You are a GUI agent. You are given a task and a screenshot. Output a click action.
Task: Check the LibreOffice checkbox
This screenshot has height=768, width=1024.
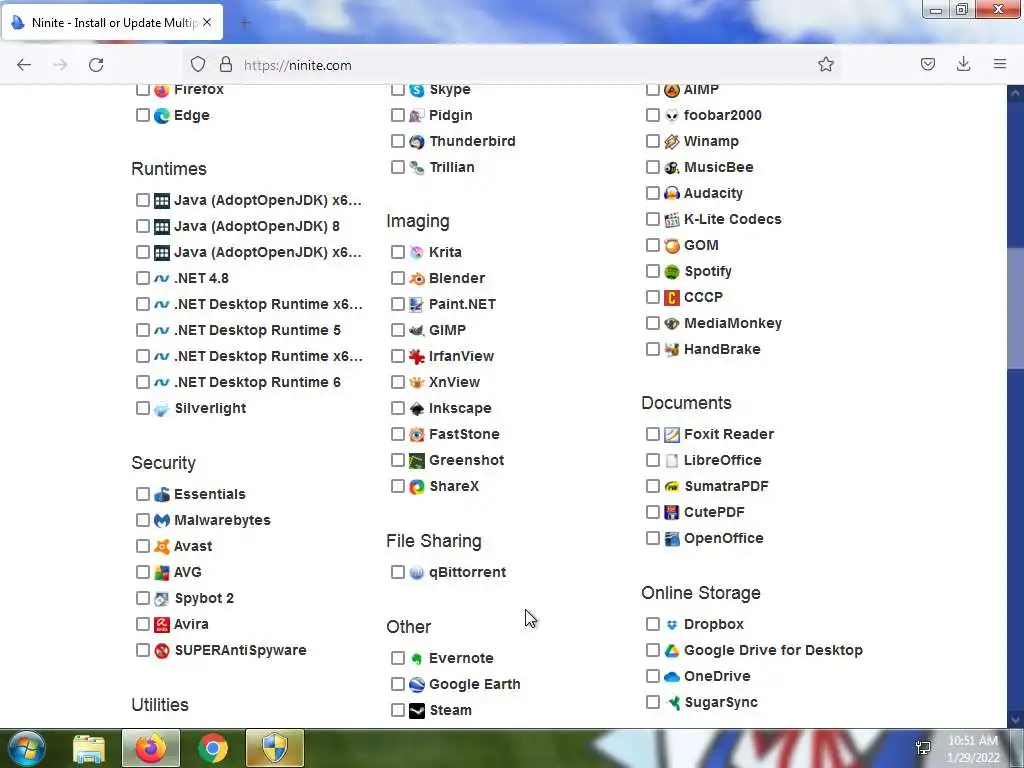tap(652, 460)
